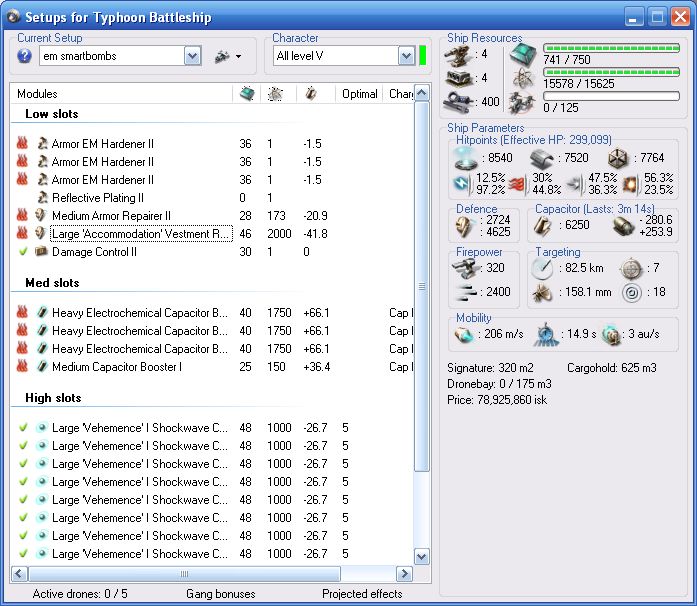The height and width of the screenshot is (606, 697).
Task: Toggle Medium Capacitor Booster I state
Action: pos(22,366)
